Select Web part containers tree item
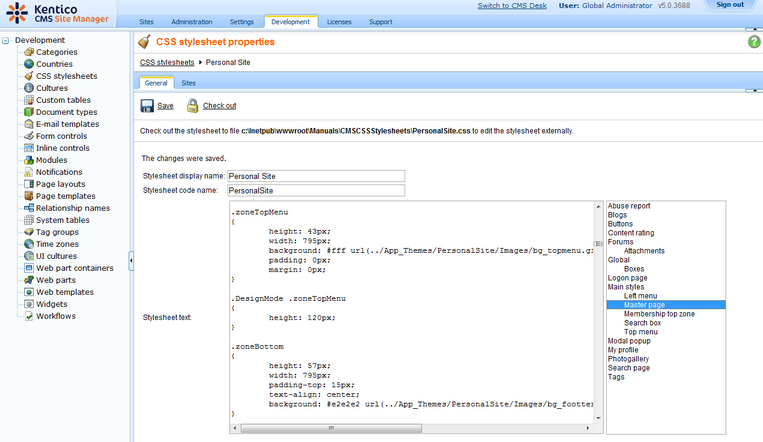The height and width of the screenshot is (442, 763). (x=74, y=268)
